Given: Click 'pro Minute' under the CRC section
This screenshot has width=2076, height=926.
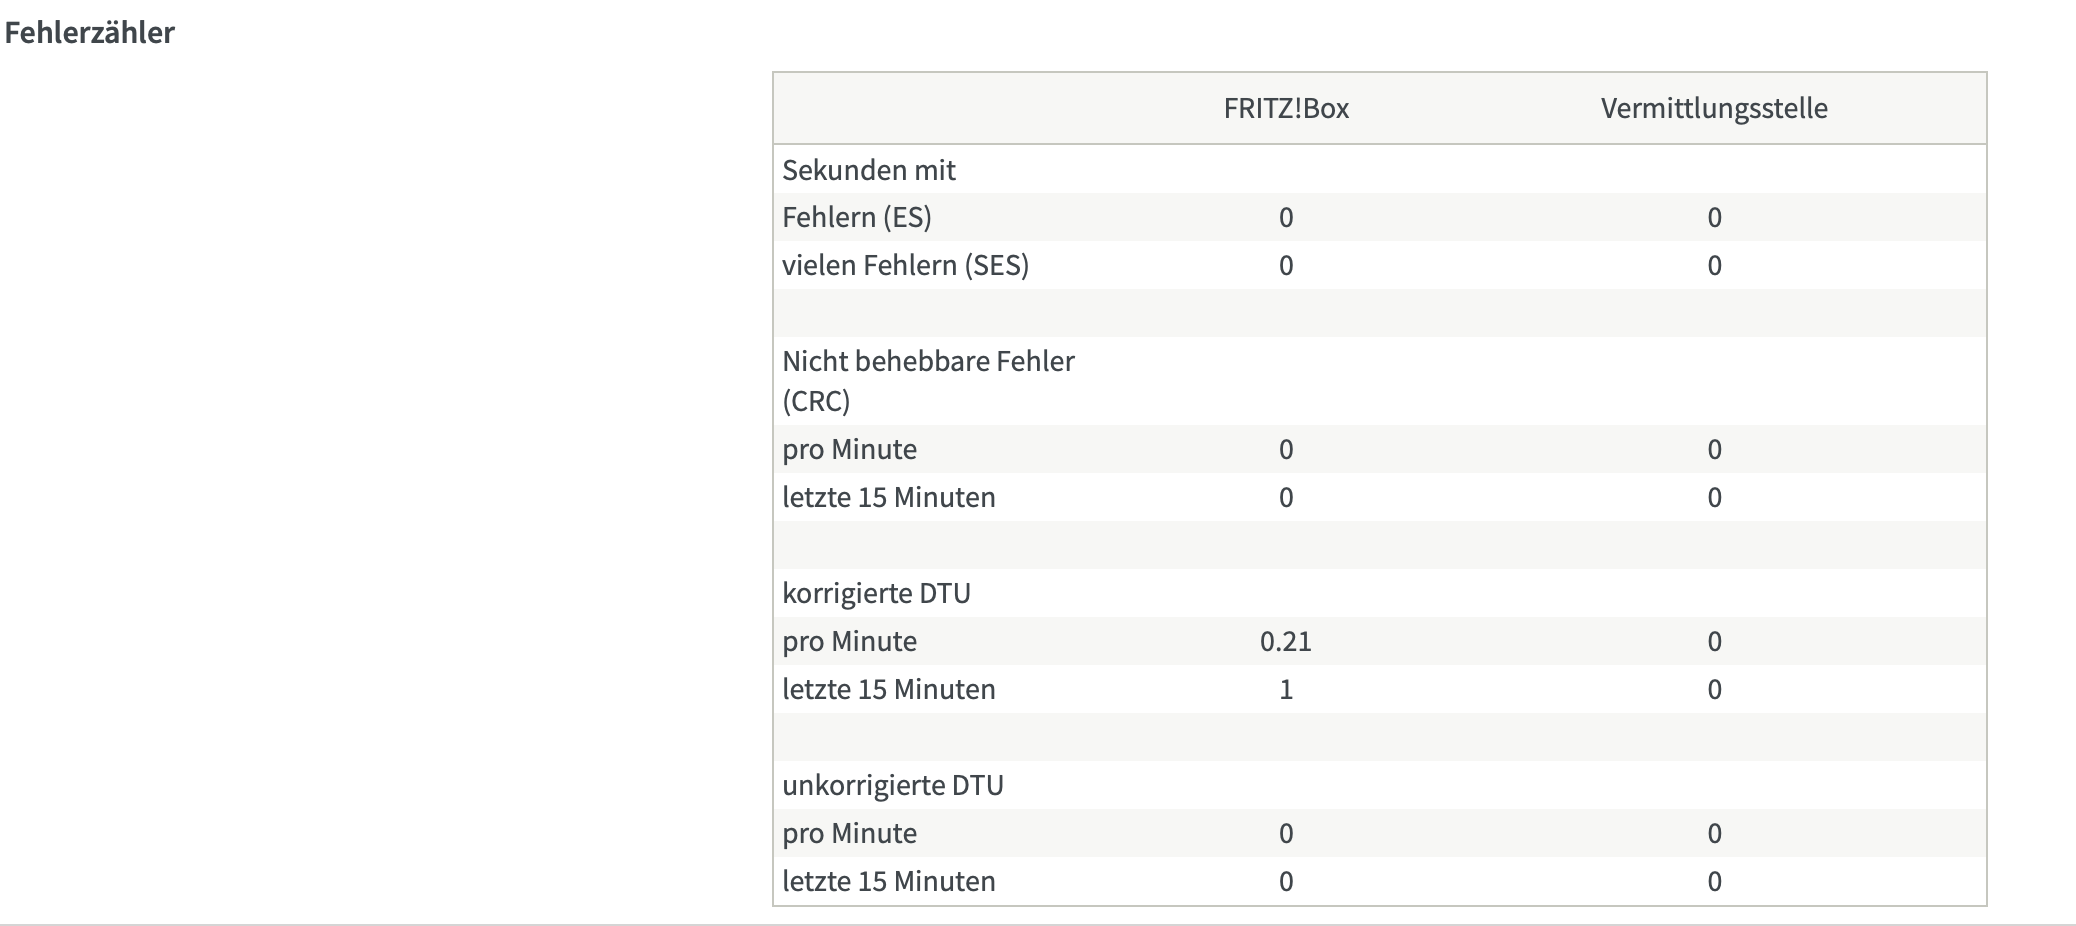Looking at the screenshot, I should tap(849, 449).
